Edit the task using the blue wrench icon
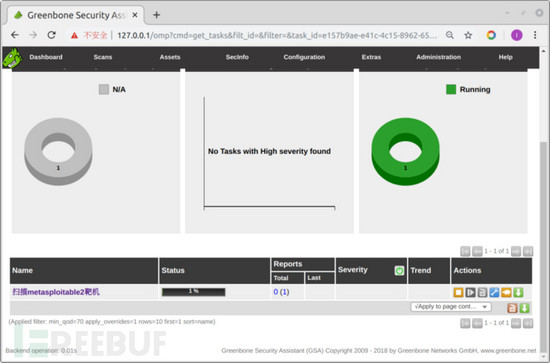 pos(494,292)
